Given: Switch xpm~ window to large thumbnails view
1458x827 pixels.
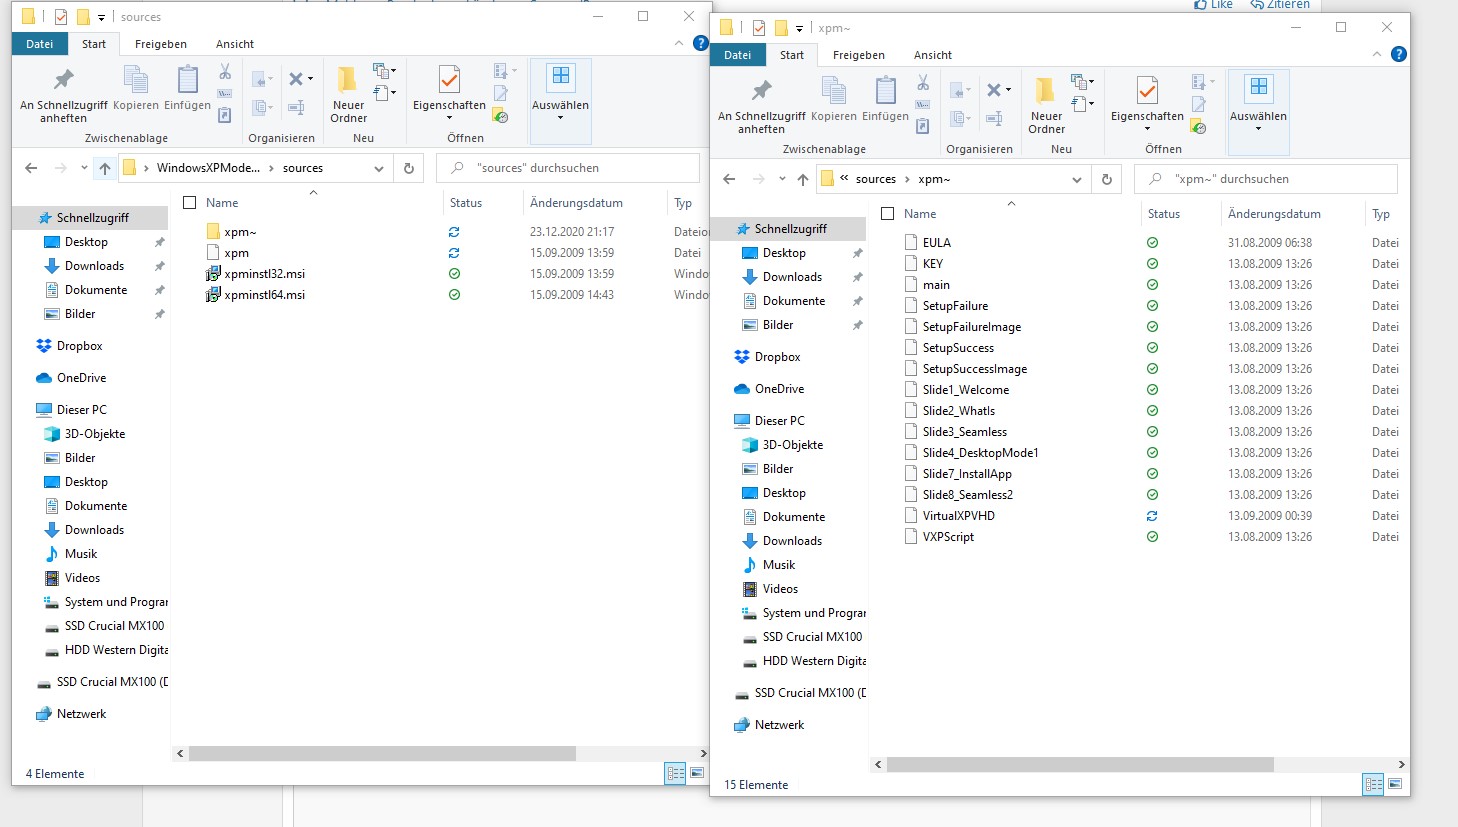Looking at the screenshot, I should [1395, 784].
